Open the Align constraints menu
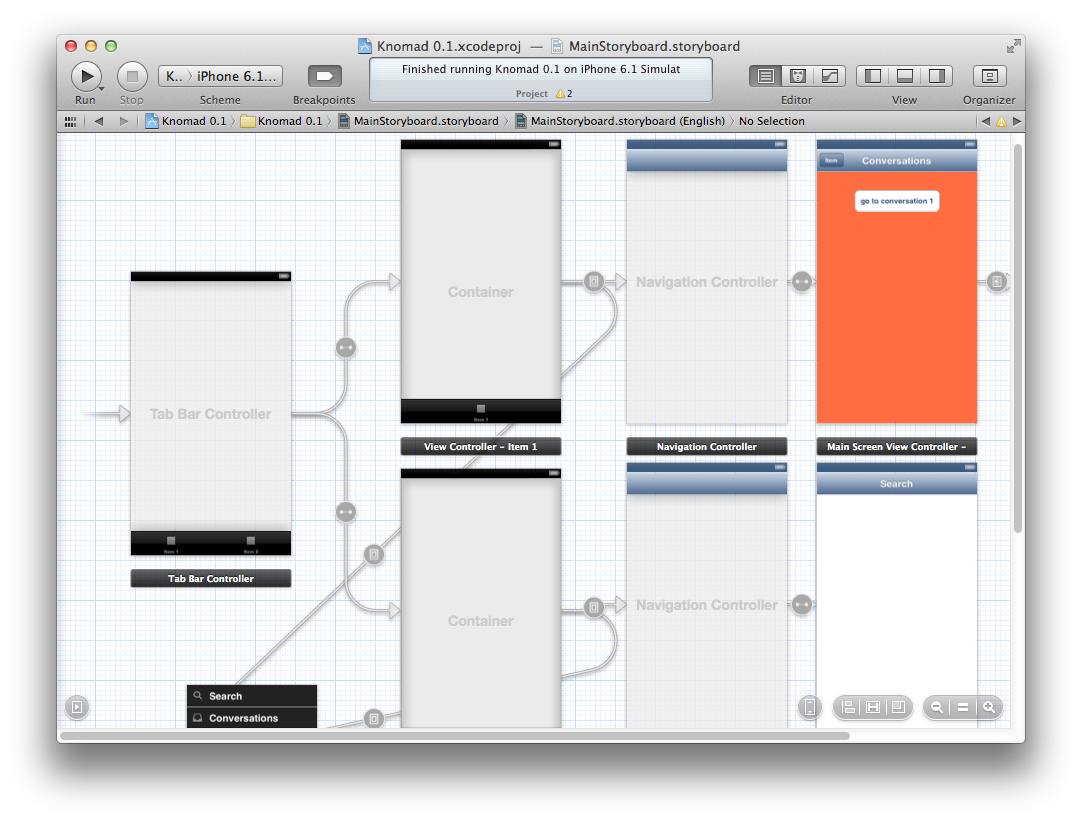The height and width of the screenshot is (822, 1082). pyautogui.click(x=849, y=707)
